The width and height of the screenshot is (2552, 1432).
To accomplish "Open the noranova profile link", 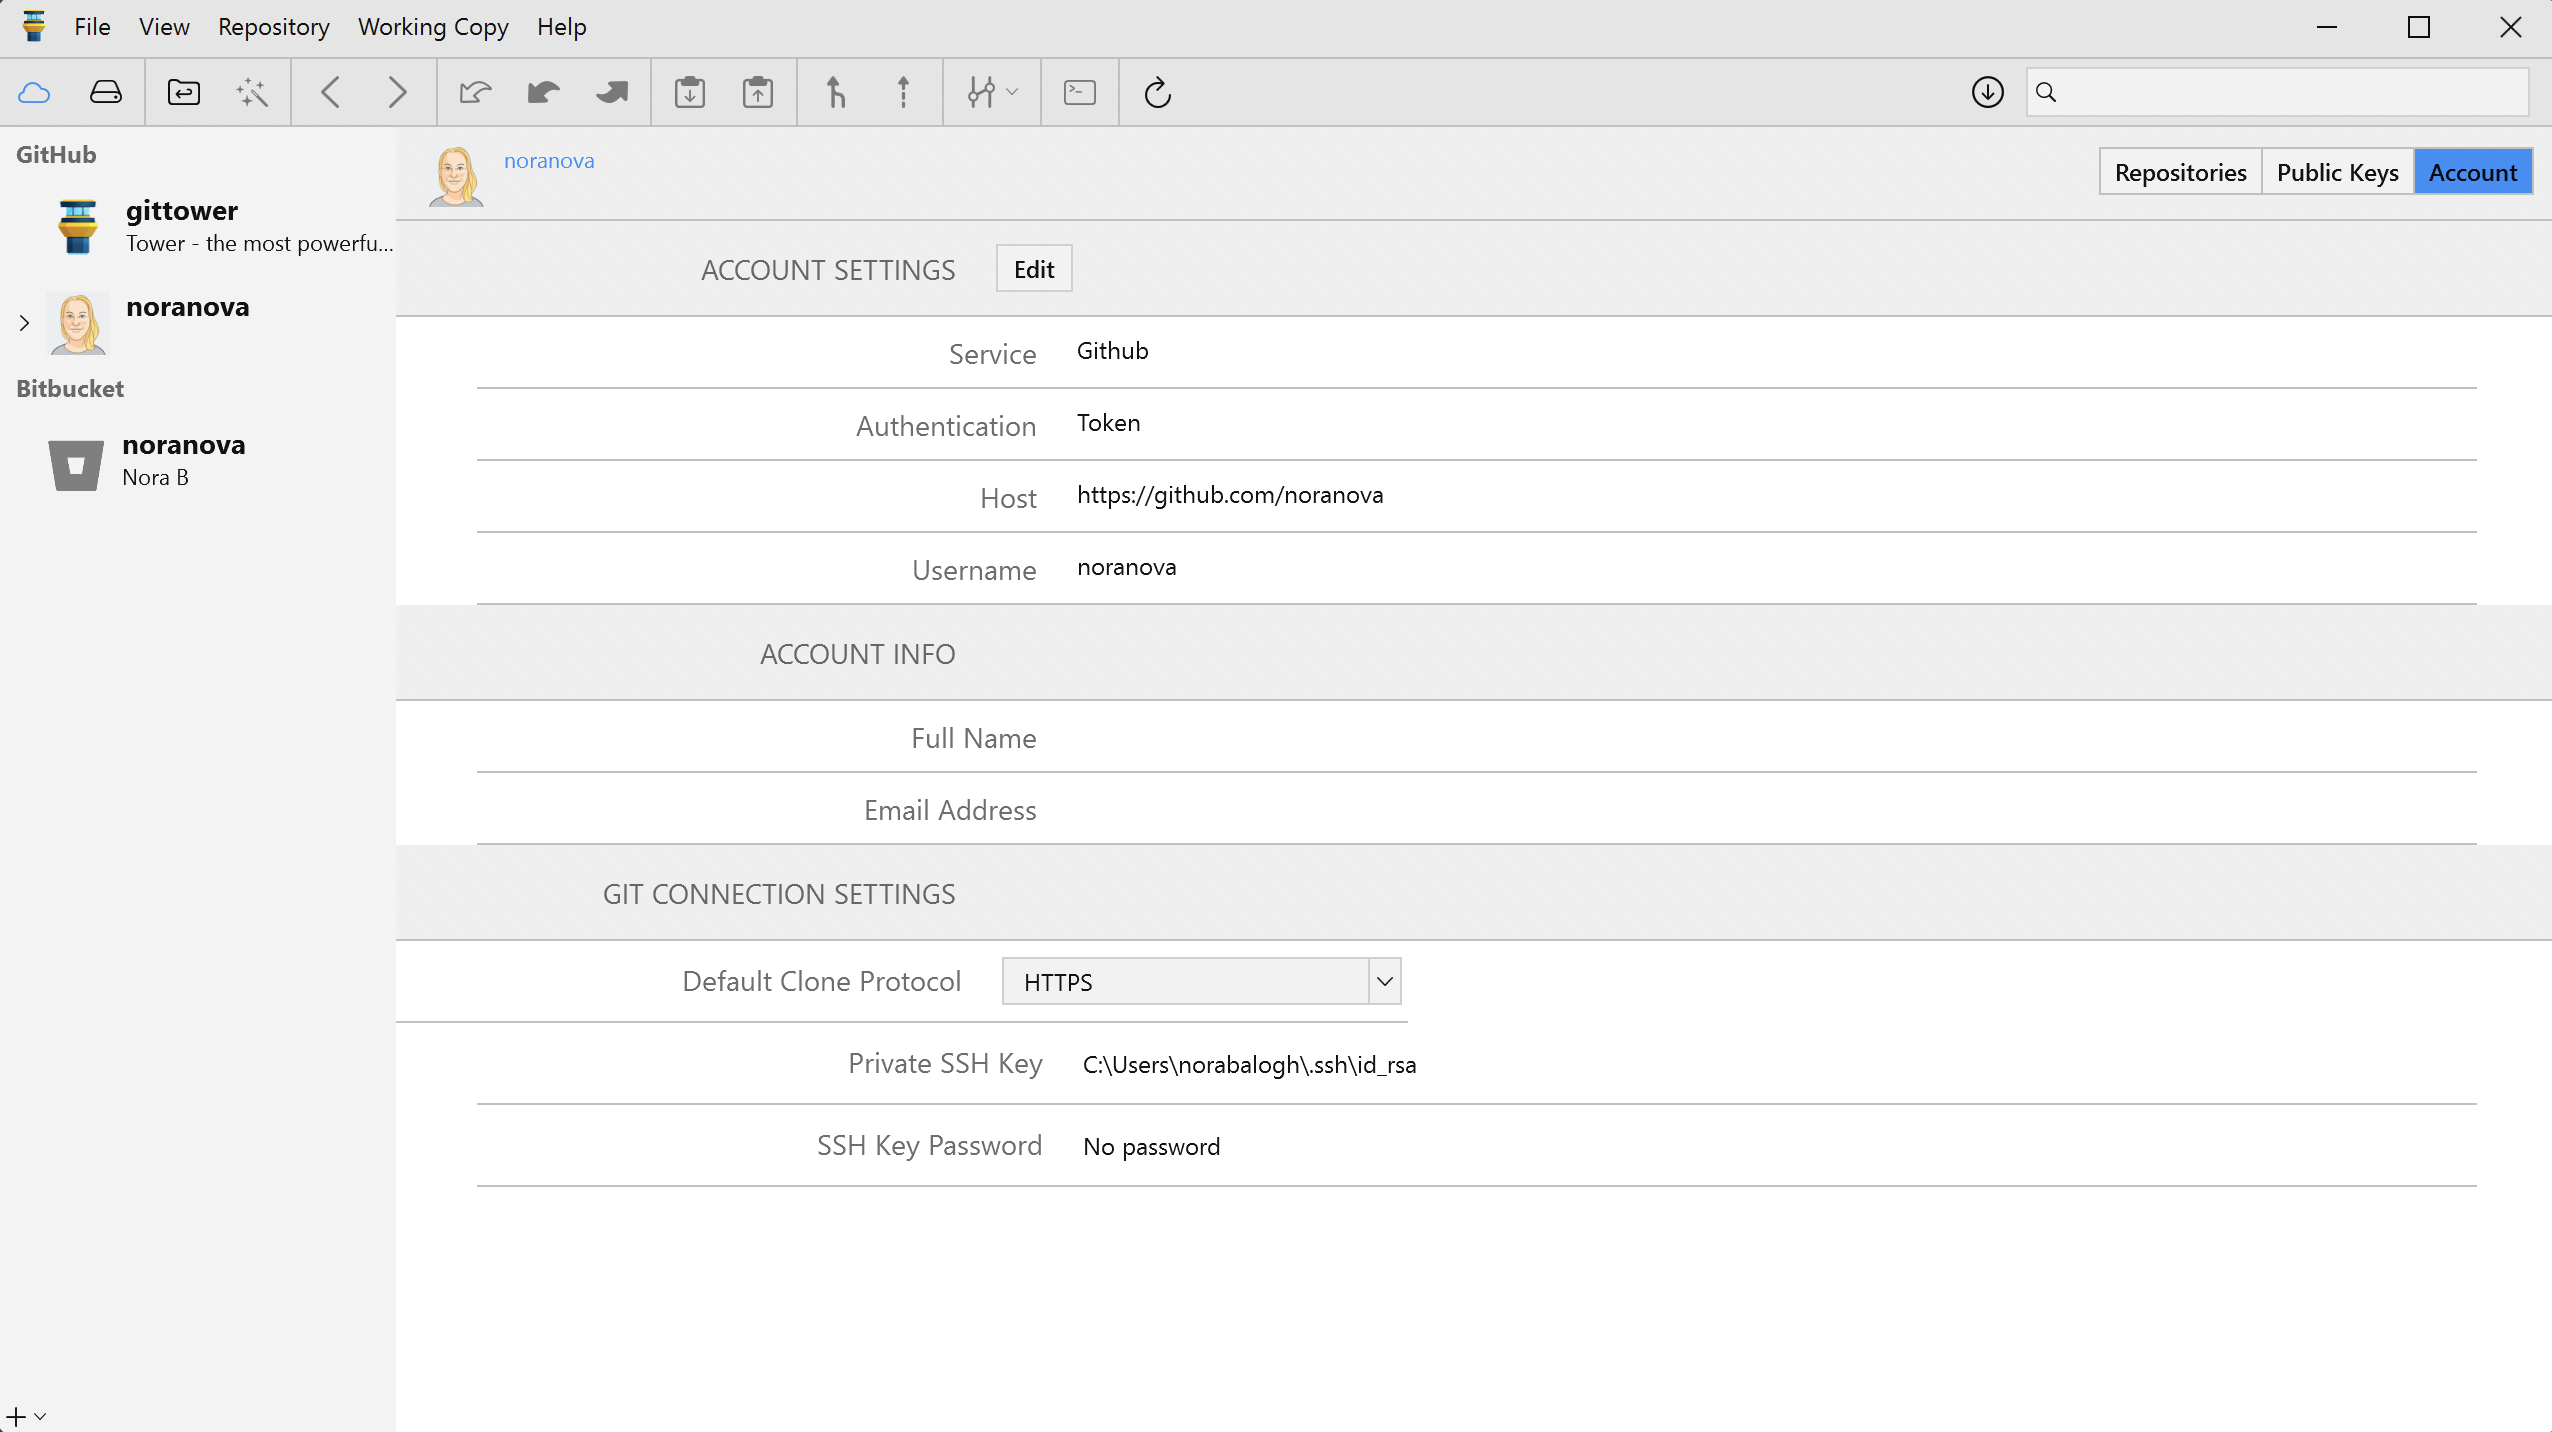I will pos(549,161).
